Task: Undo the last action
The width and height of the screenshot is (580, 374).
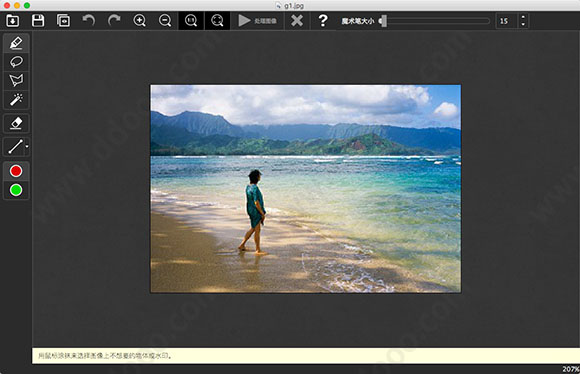Action: [x=89, y=21]
